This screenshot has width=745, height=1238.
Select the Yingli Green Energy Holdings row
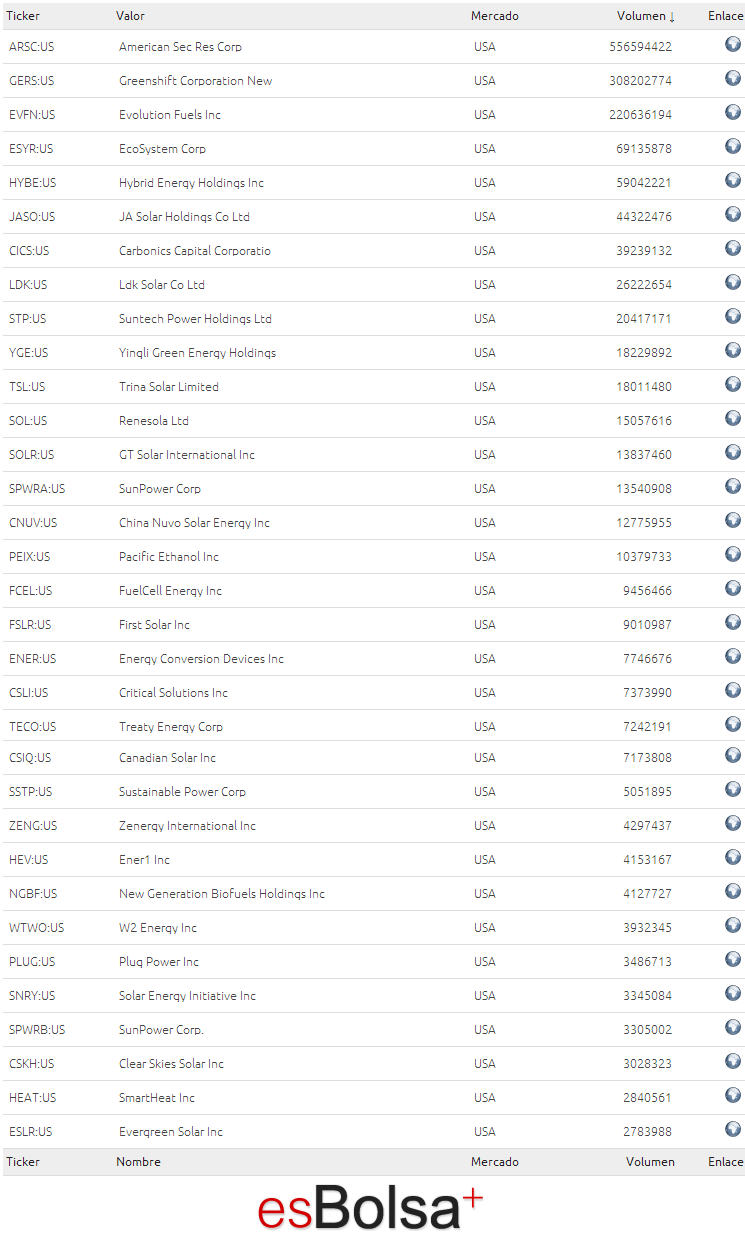pyautogui.click(x=373, y=353)
